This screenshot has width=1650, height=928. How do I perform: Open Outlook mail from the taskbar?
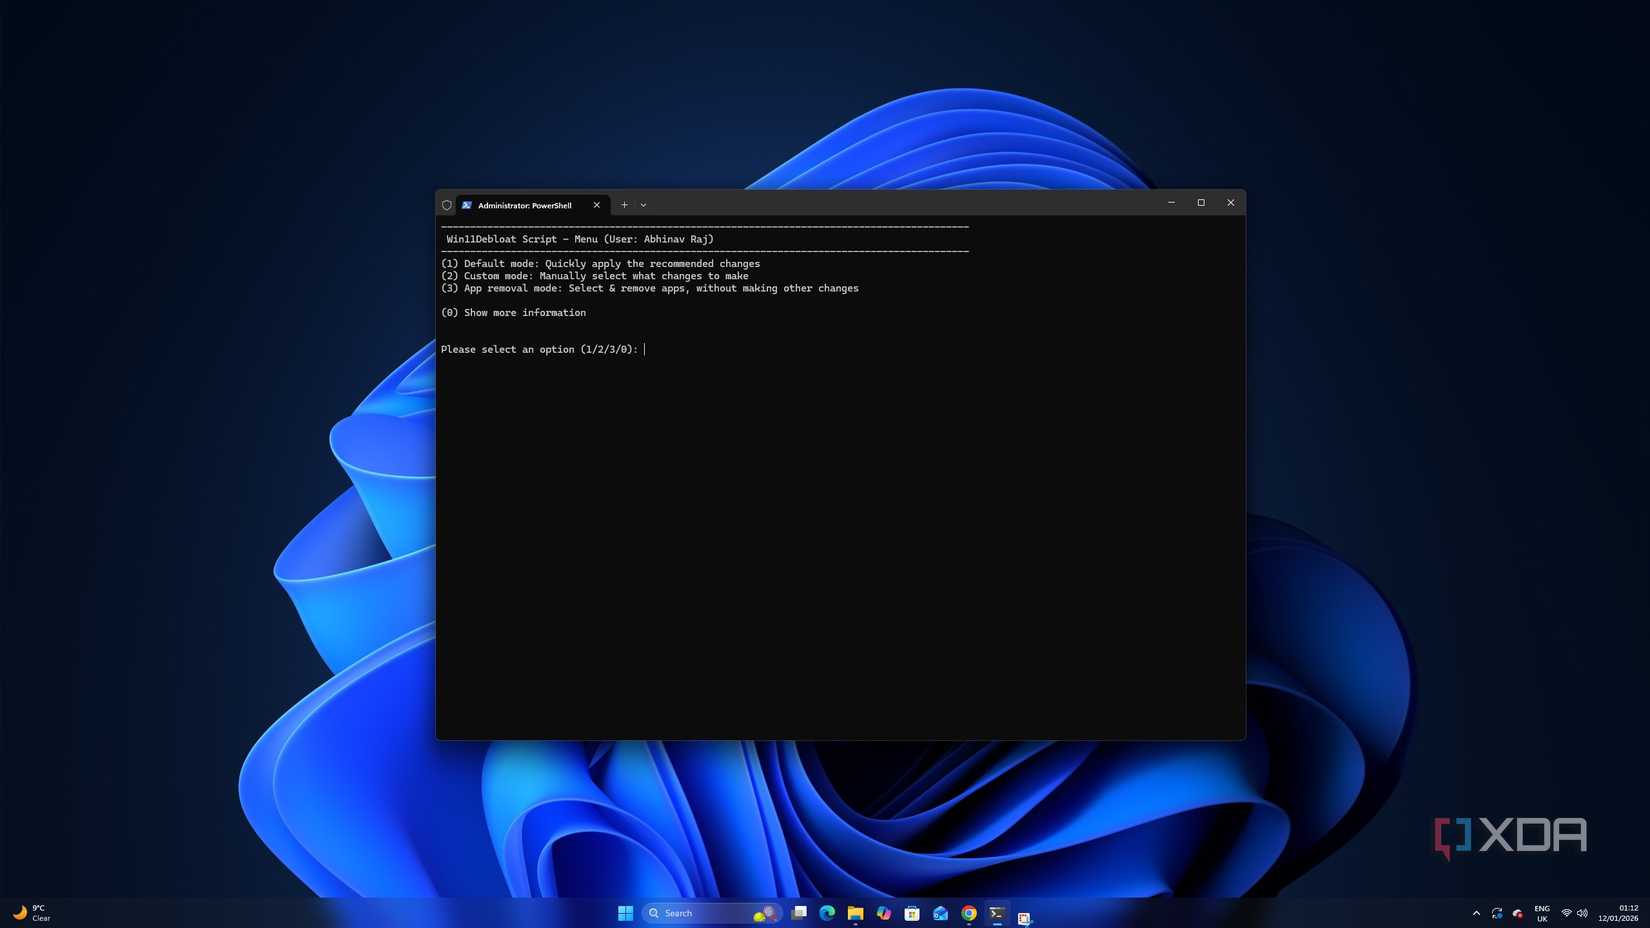point(940,913)
